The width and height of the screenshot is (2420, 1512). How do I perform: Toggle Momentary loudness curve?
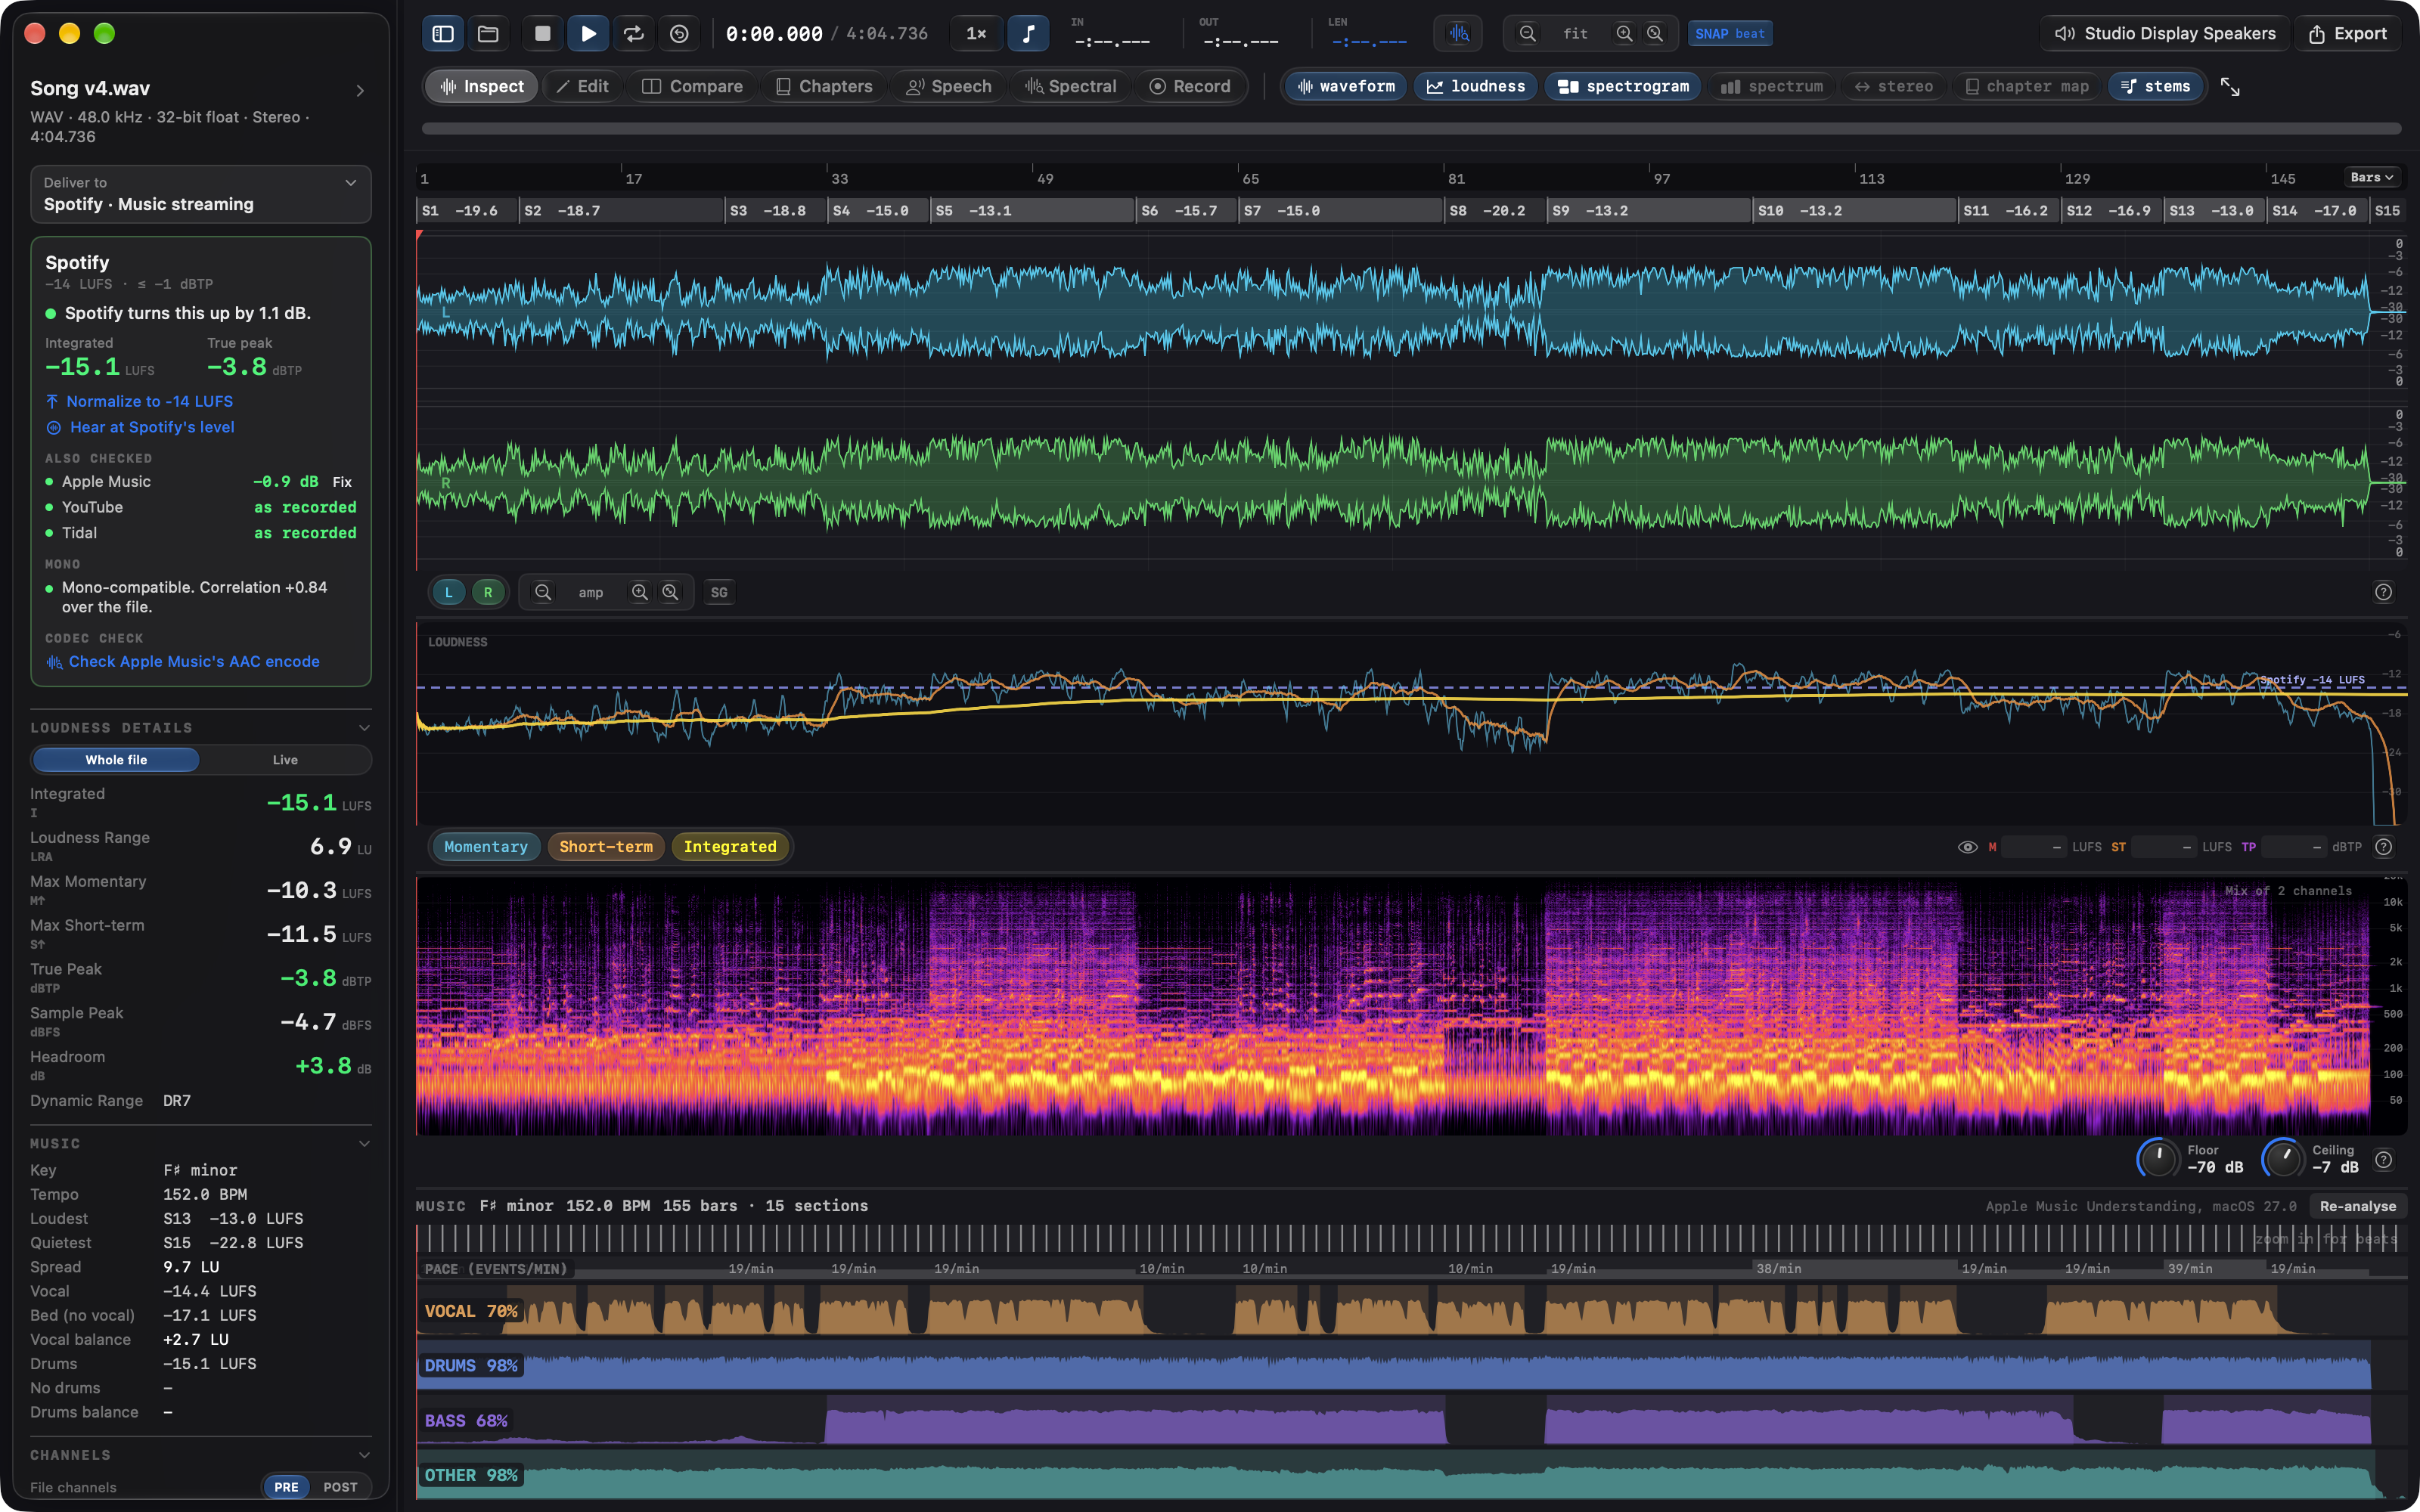(486, 847)
